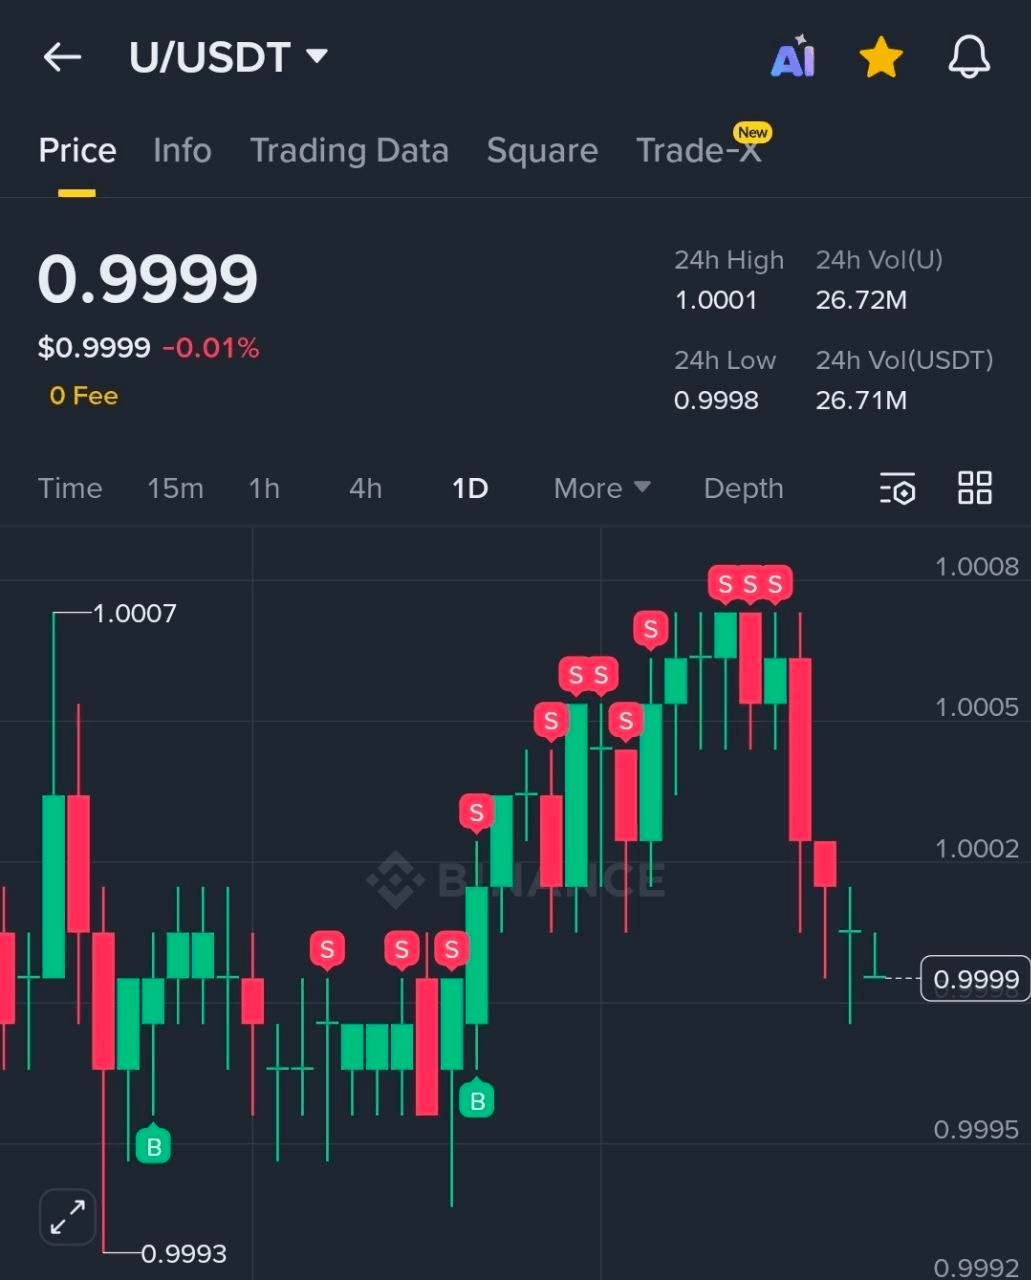Screen dimensions: 1031x1280
Task: Tap the lowest green B buy marker
Action: (x=154, y=1146)
